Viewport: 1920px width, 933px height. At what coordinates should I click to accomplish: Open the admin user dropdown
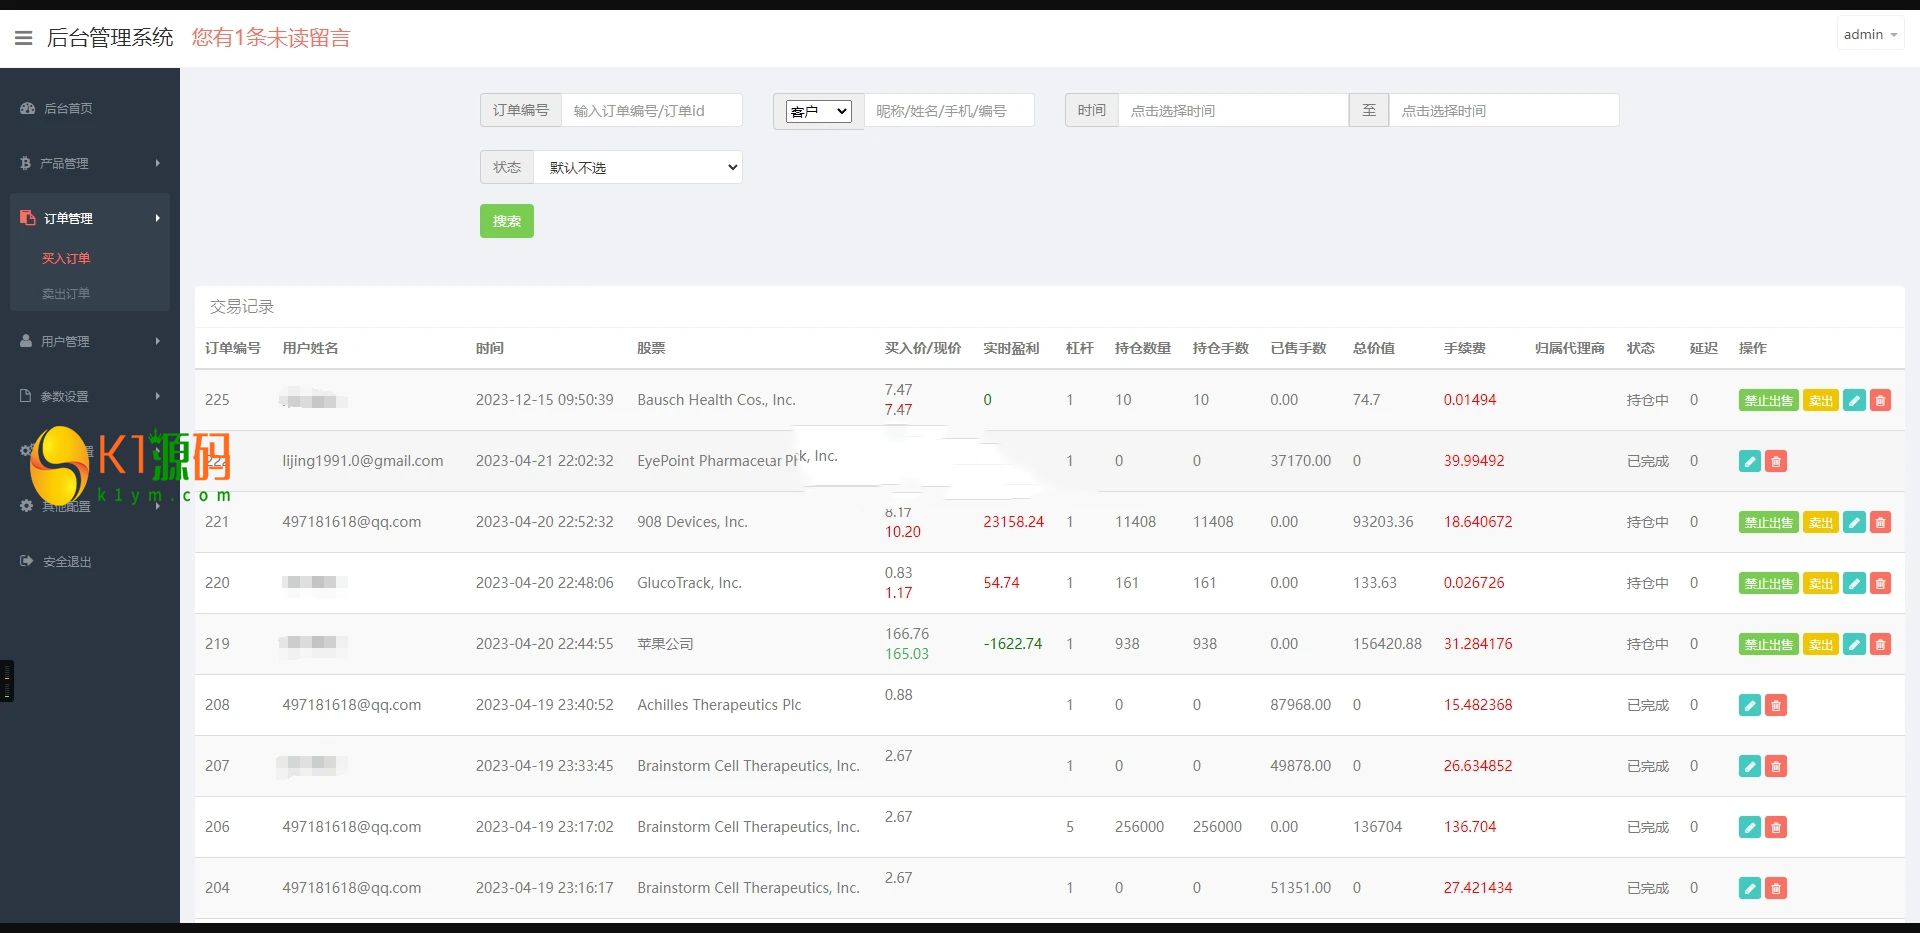pyautogui.click(x=1869, y=34)
